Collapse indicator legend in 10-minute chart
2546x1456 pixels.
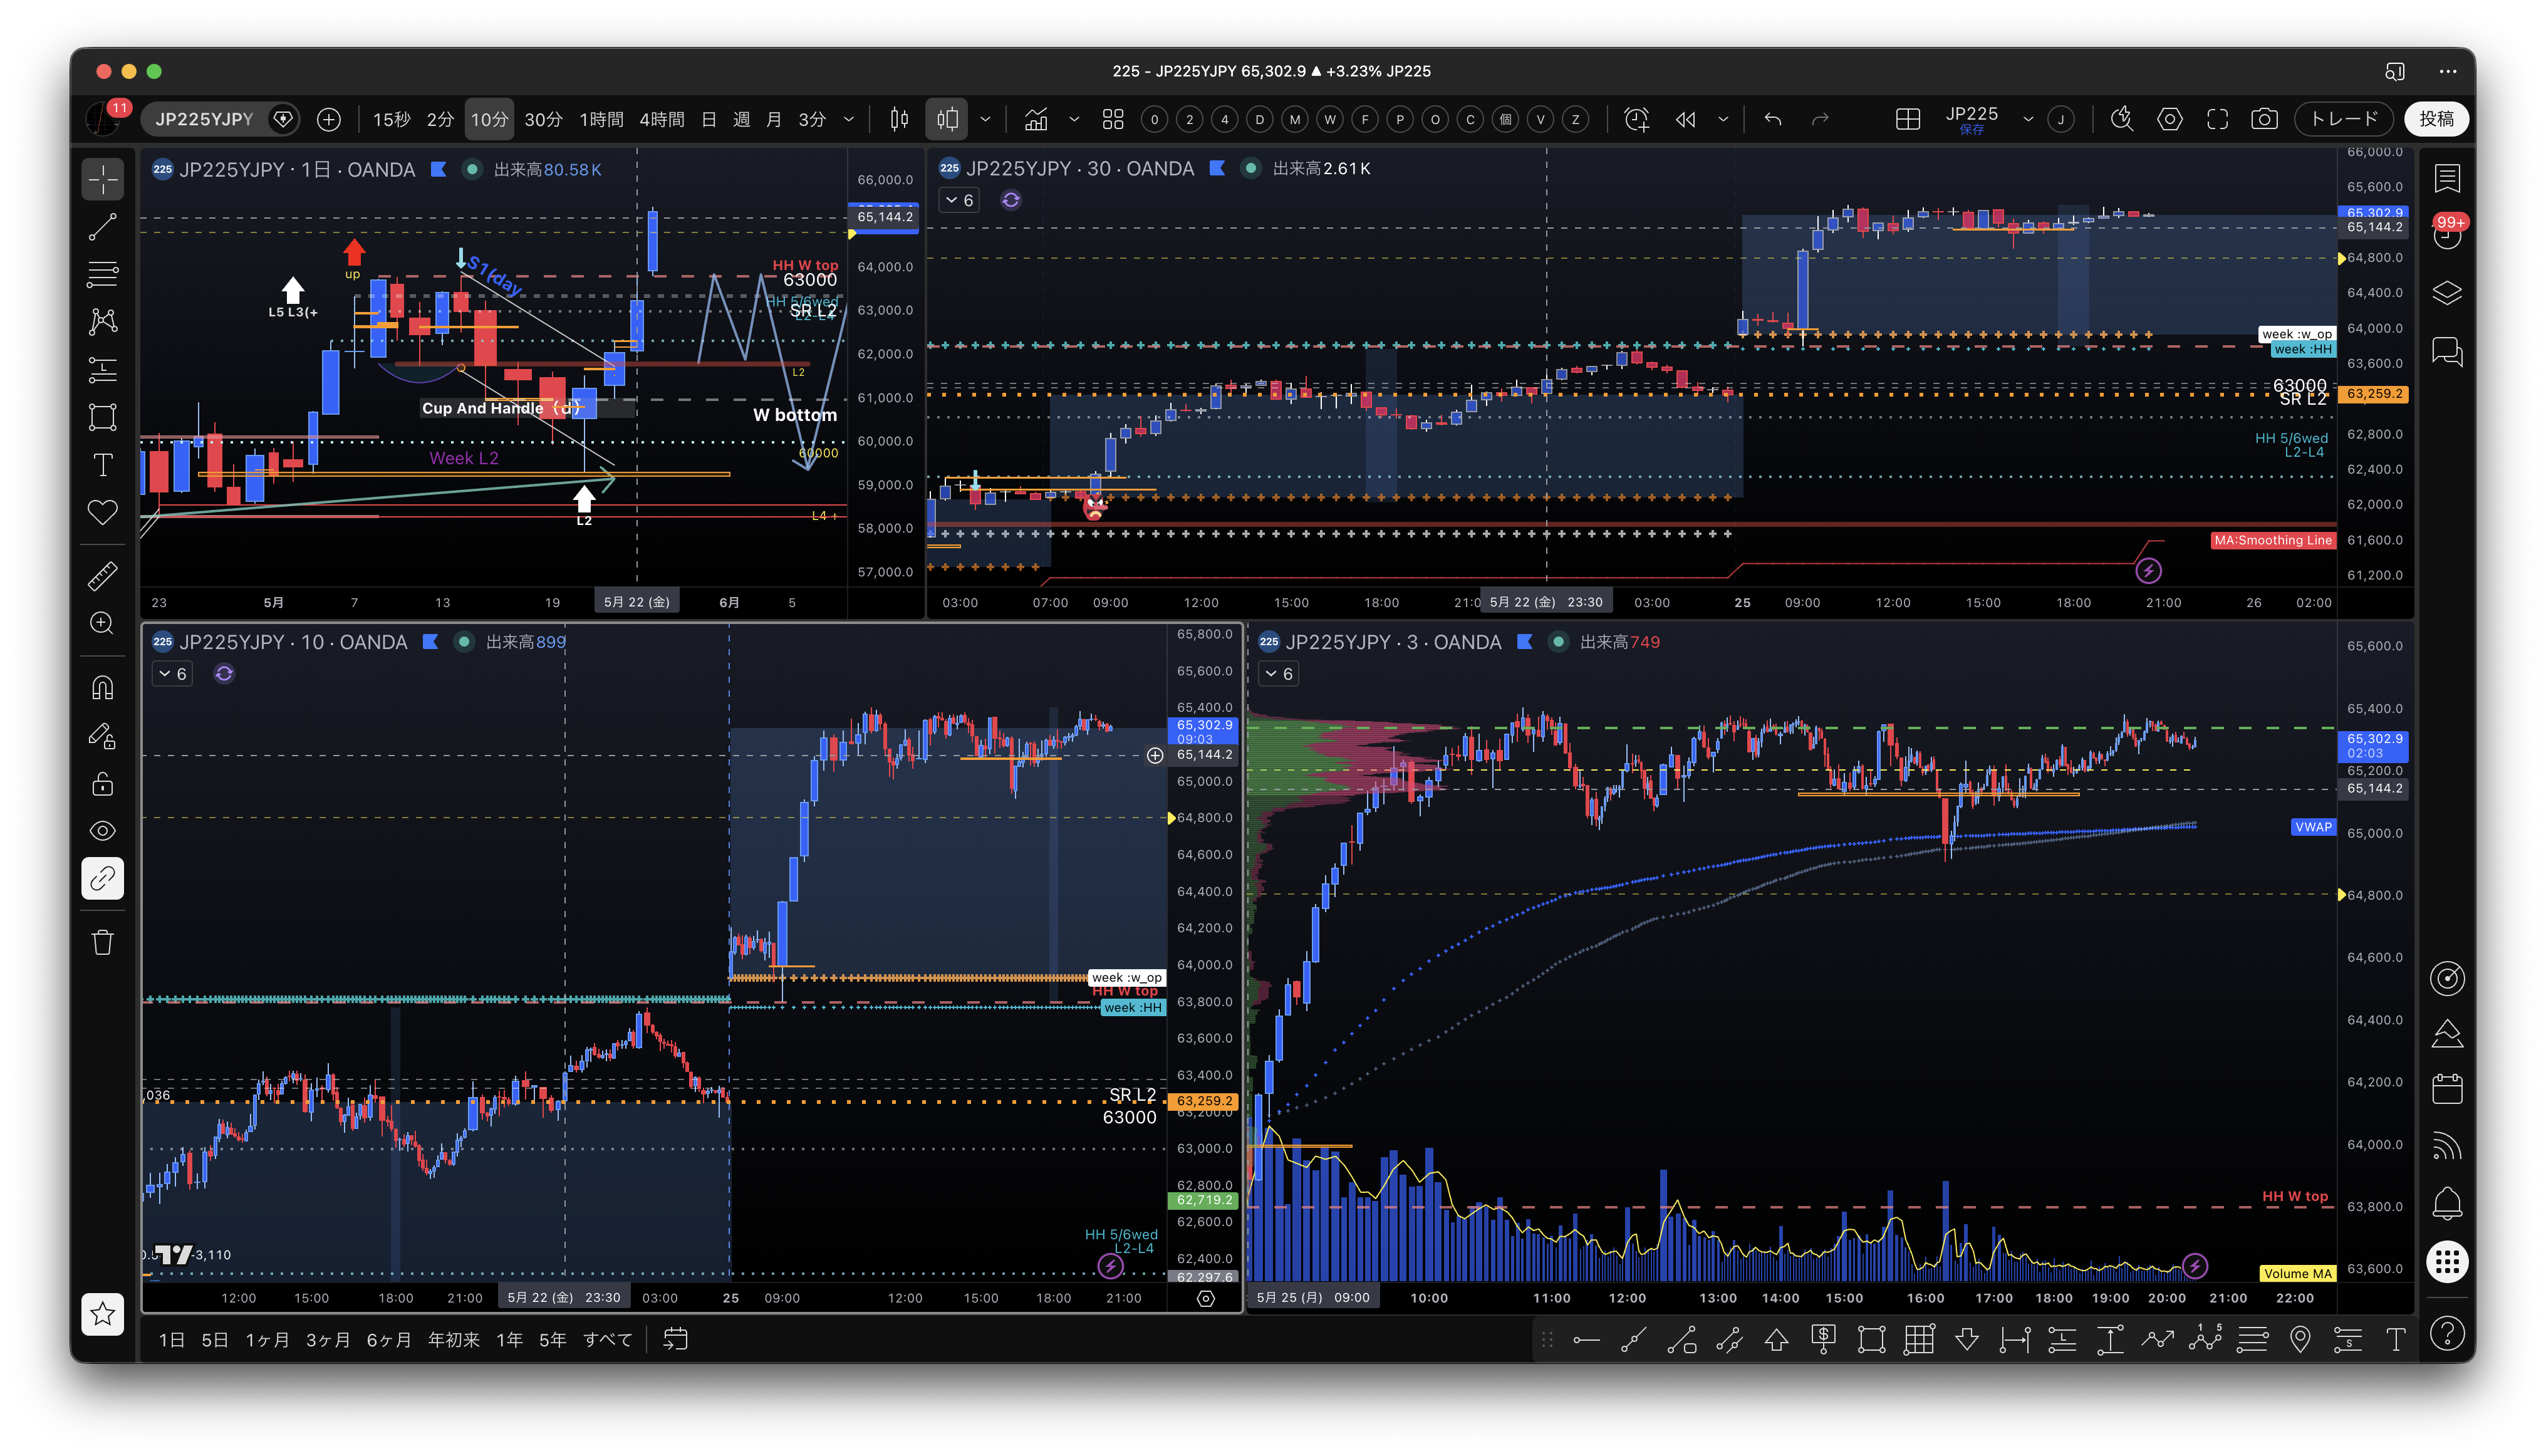tap(173, 674)
